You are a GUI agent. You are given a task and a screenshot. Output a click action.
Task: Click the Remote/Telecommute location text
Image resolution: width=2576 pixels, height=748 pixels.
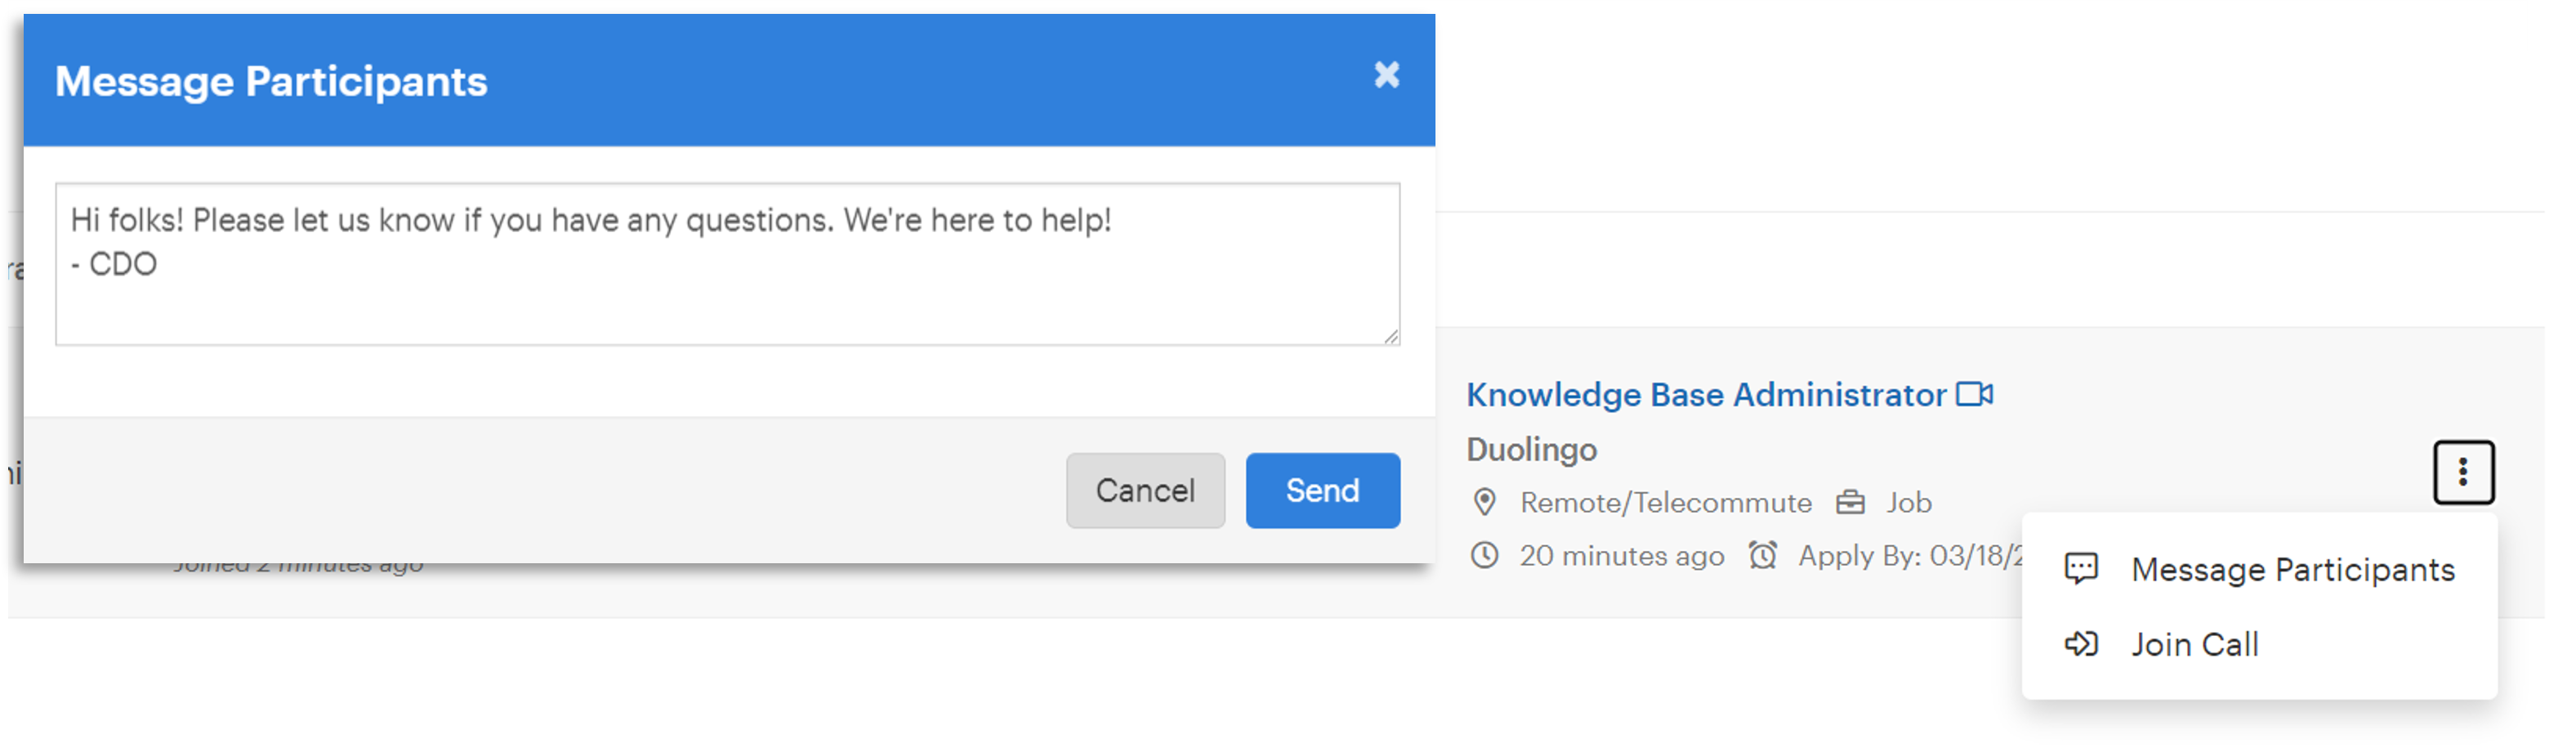tap(1665, 502)
